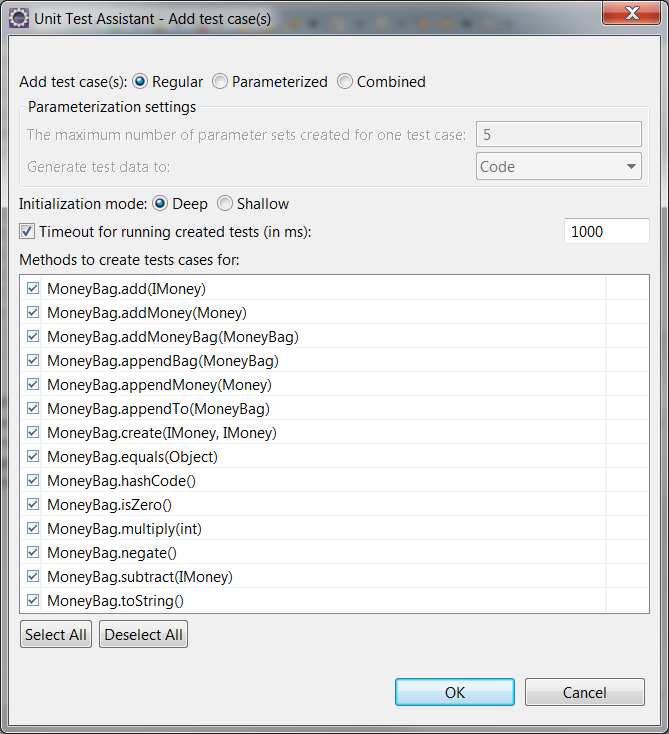Click the Deselect All button
The image size is (669, 734).
pos(143,635)
